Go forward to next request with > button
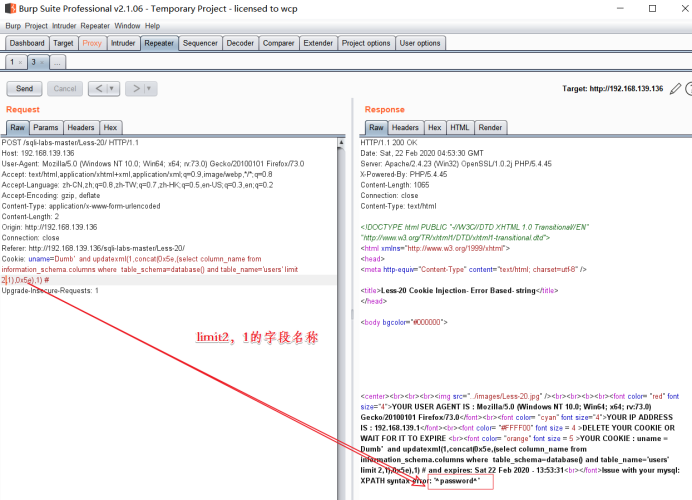The width and height of the screenshot is (692, 500). pos(135,89)
